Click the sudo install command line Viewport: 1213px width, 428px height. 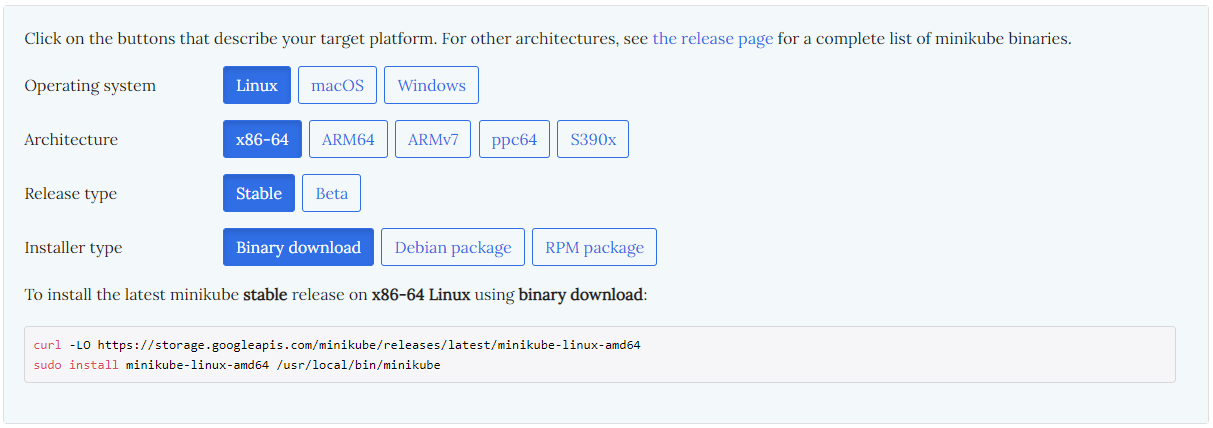pyautogui.click(x=237, y=365)
